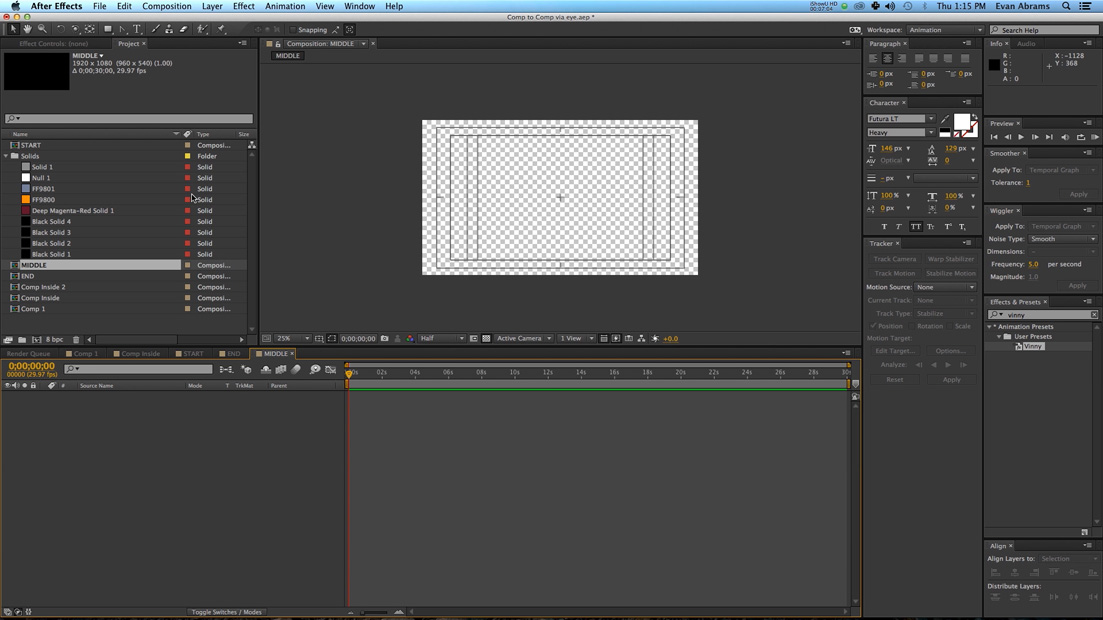Select the Brush tool

coord(155,30)
